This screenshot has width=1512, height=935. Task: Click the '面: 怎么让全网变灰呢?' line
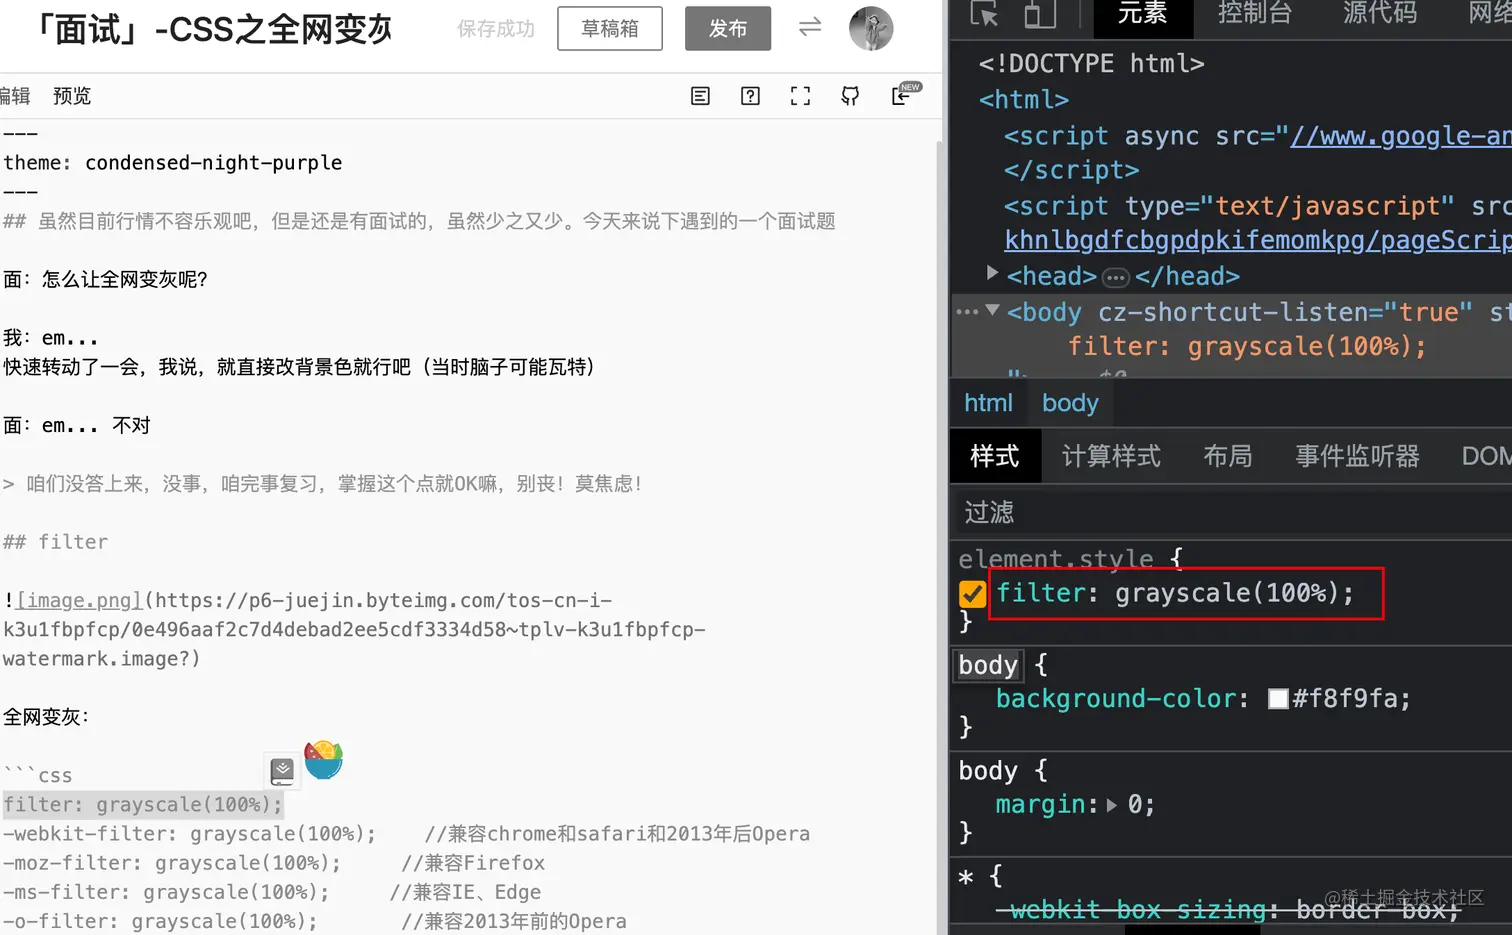click(x=105, y=280)
